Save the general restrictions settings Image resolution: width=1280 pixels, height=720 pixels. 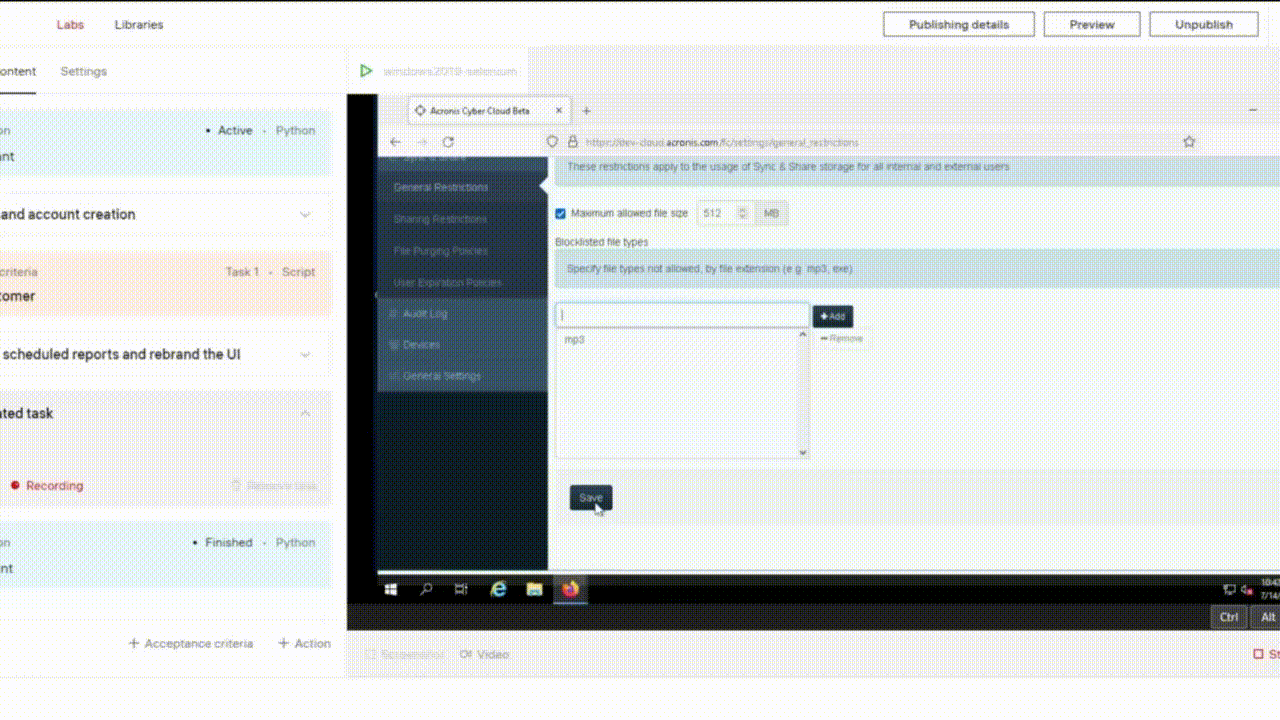coord(590,497)
